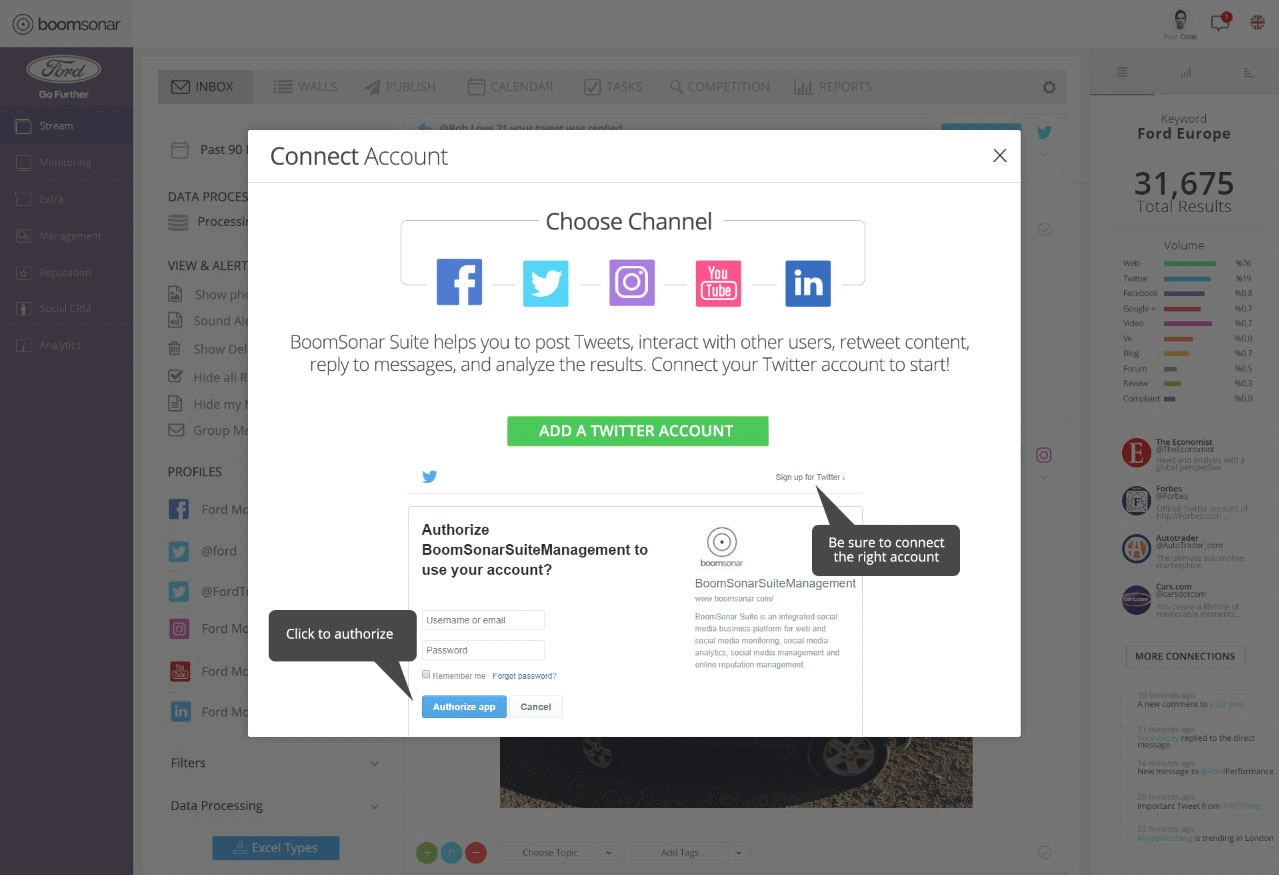The height and width of the screenshot is (875, 1279).
Task: Open the Sign up for Twitter link
Action: tap(809, 477)
